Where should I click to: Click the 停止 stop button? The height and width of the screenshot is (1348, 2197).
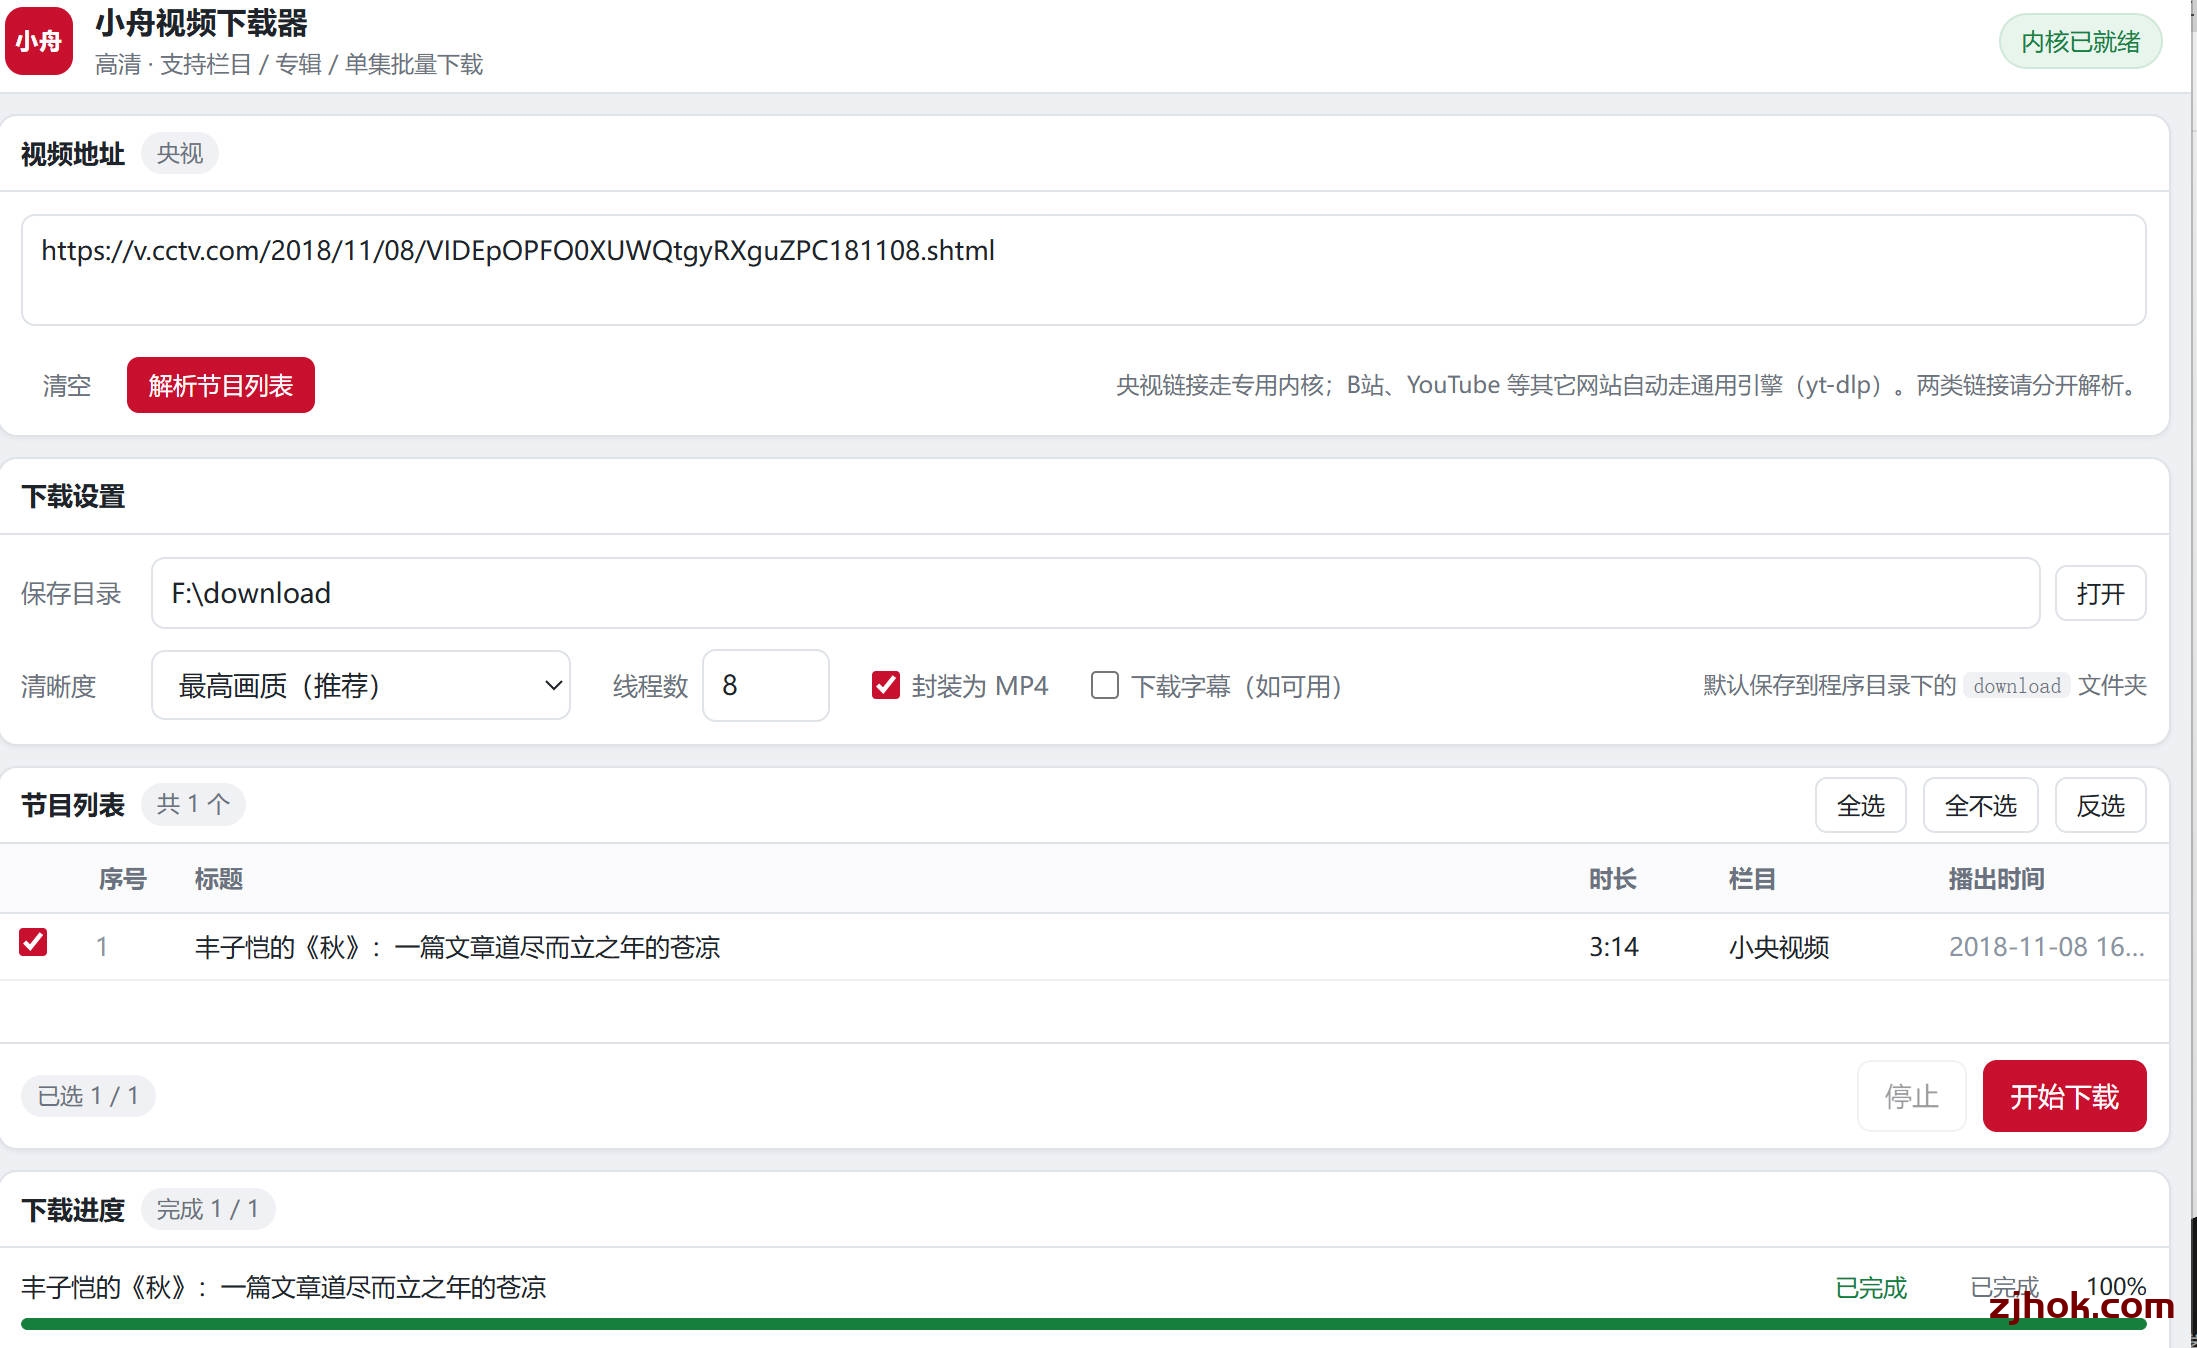(1911, 1096)
